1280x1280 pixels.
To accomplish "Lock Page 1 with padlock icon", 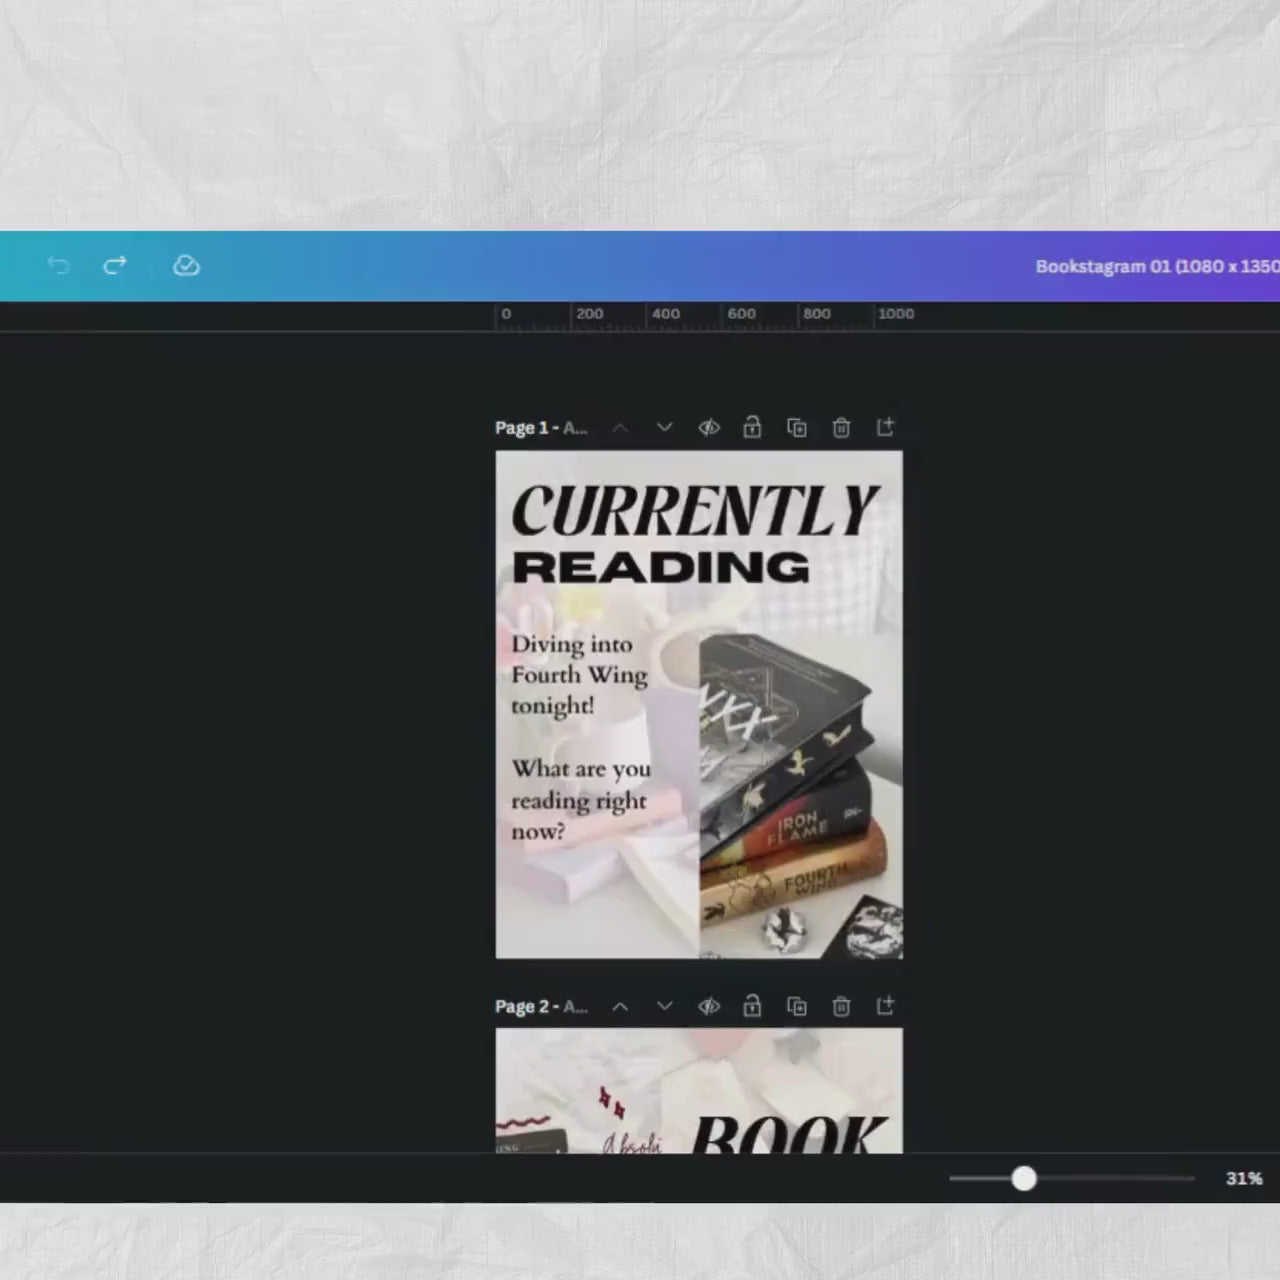I will click(x=752, y=427).
